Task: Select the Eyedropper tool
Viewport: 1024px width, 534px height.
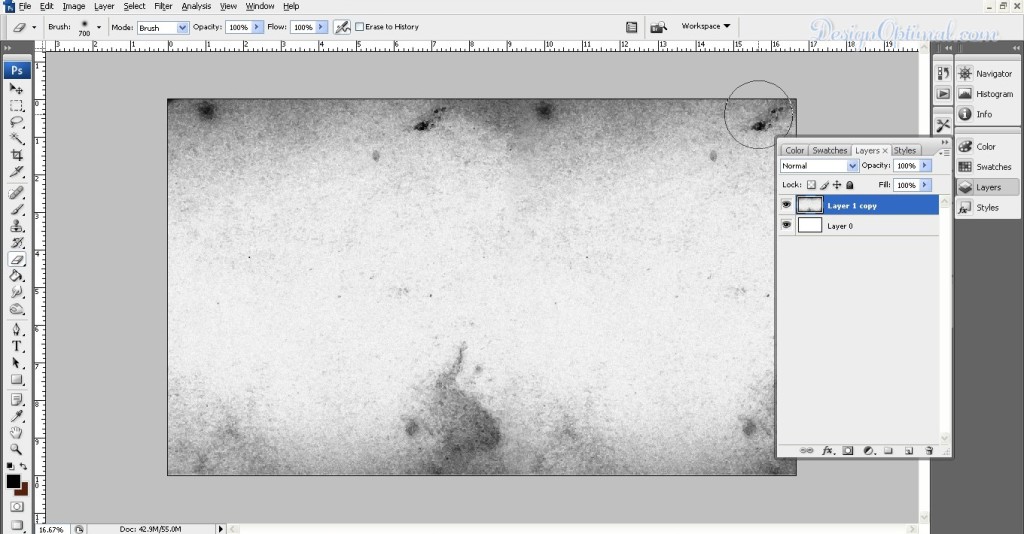Action: click(x=16, y=416)
